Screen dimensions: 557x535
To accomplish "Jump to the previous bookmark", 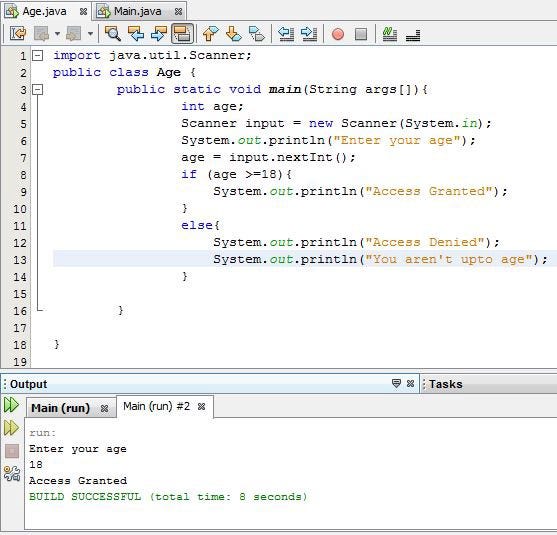I will (210, 34).
